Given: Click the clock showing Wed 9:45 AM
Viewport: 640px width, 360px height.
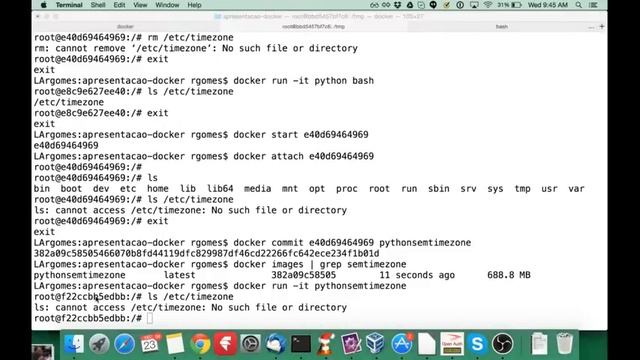Looking at the screenshot, I should click(x=548, y=5).
